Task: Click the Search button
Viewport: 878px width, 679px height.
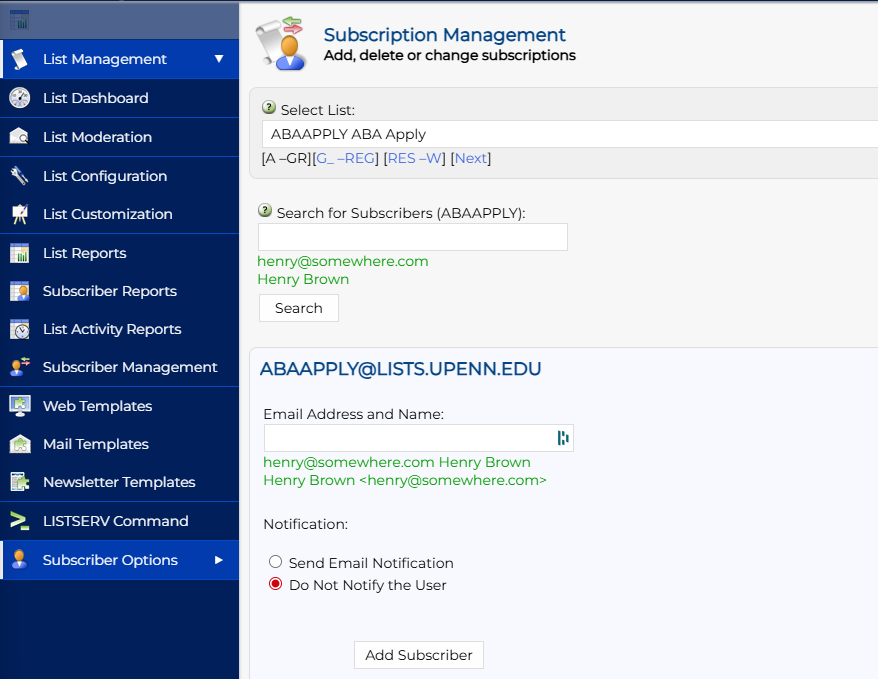Action: 299,308
